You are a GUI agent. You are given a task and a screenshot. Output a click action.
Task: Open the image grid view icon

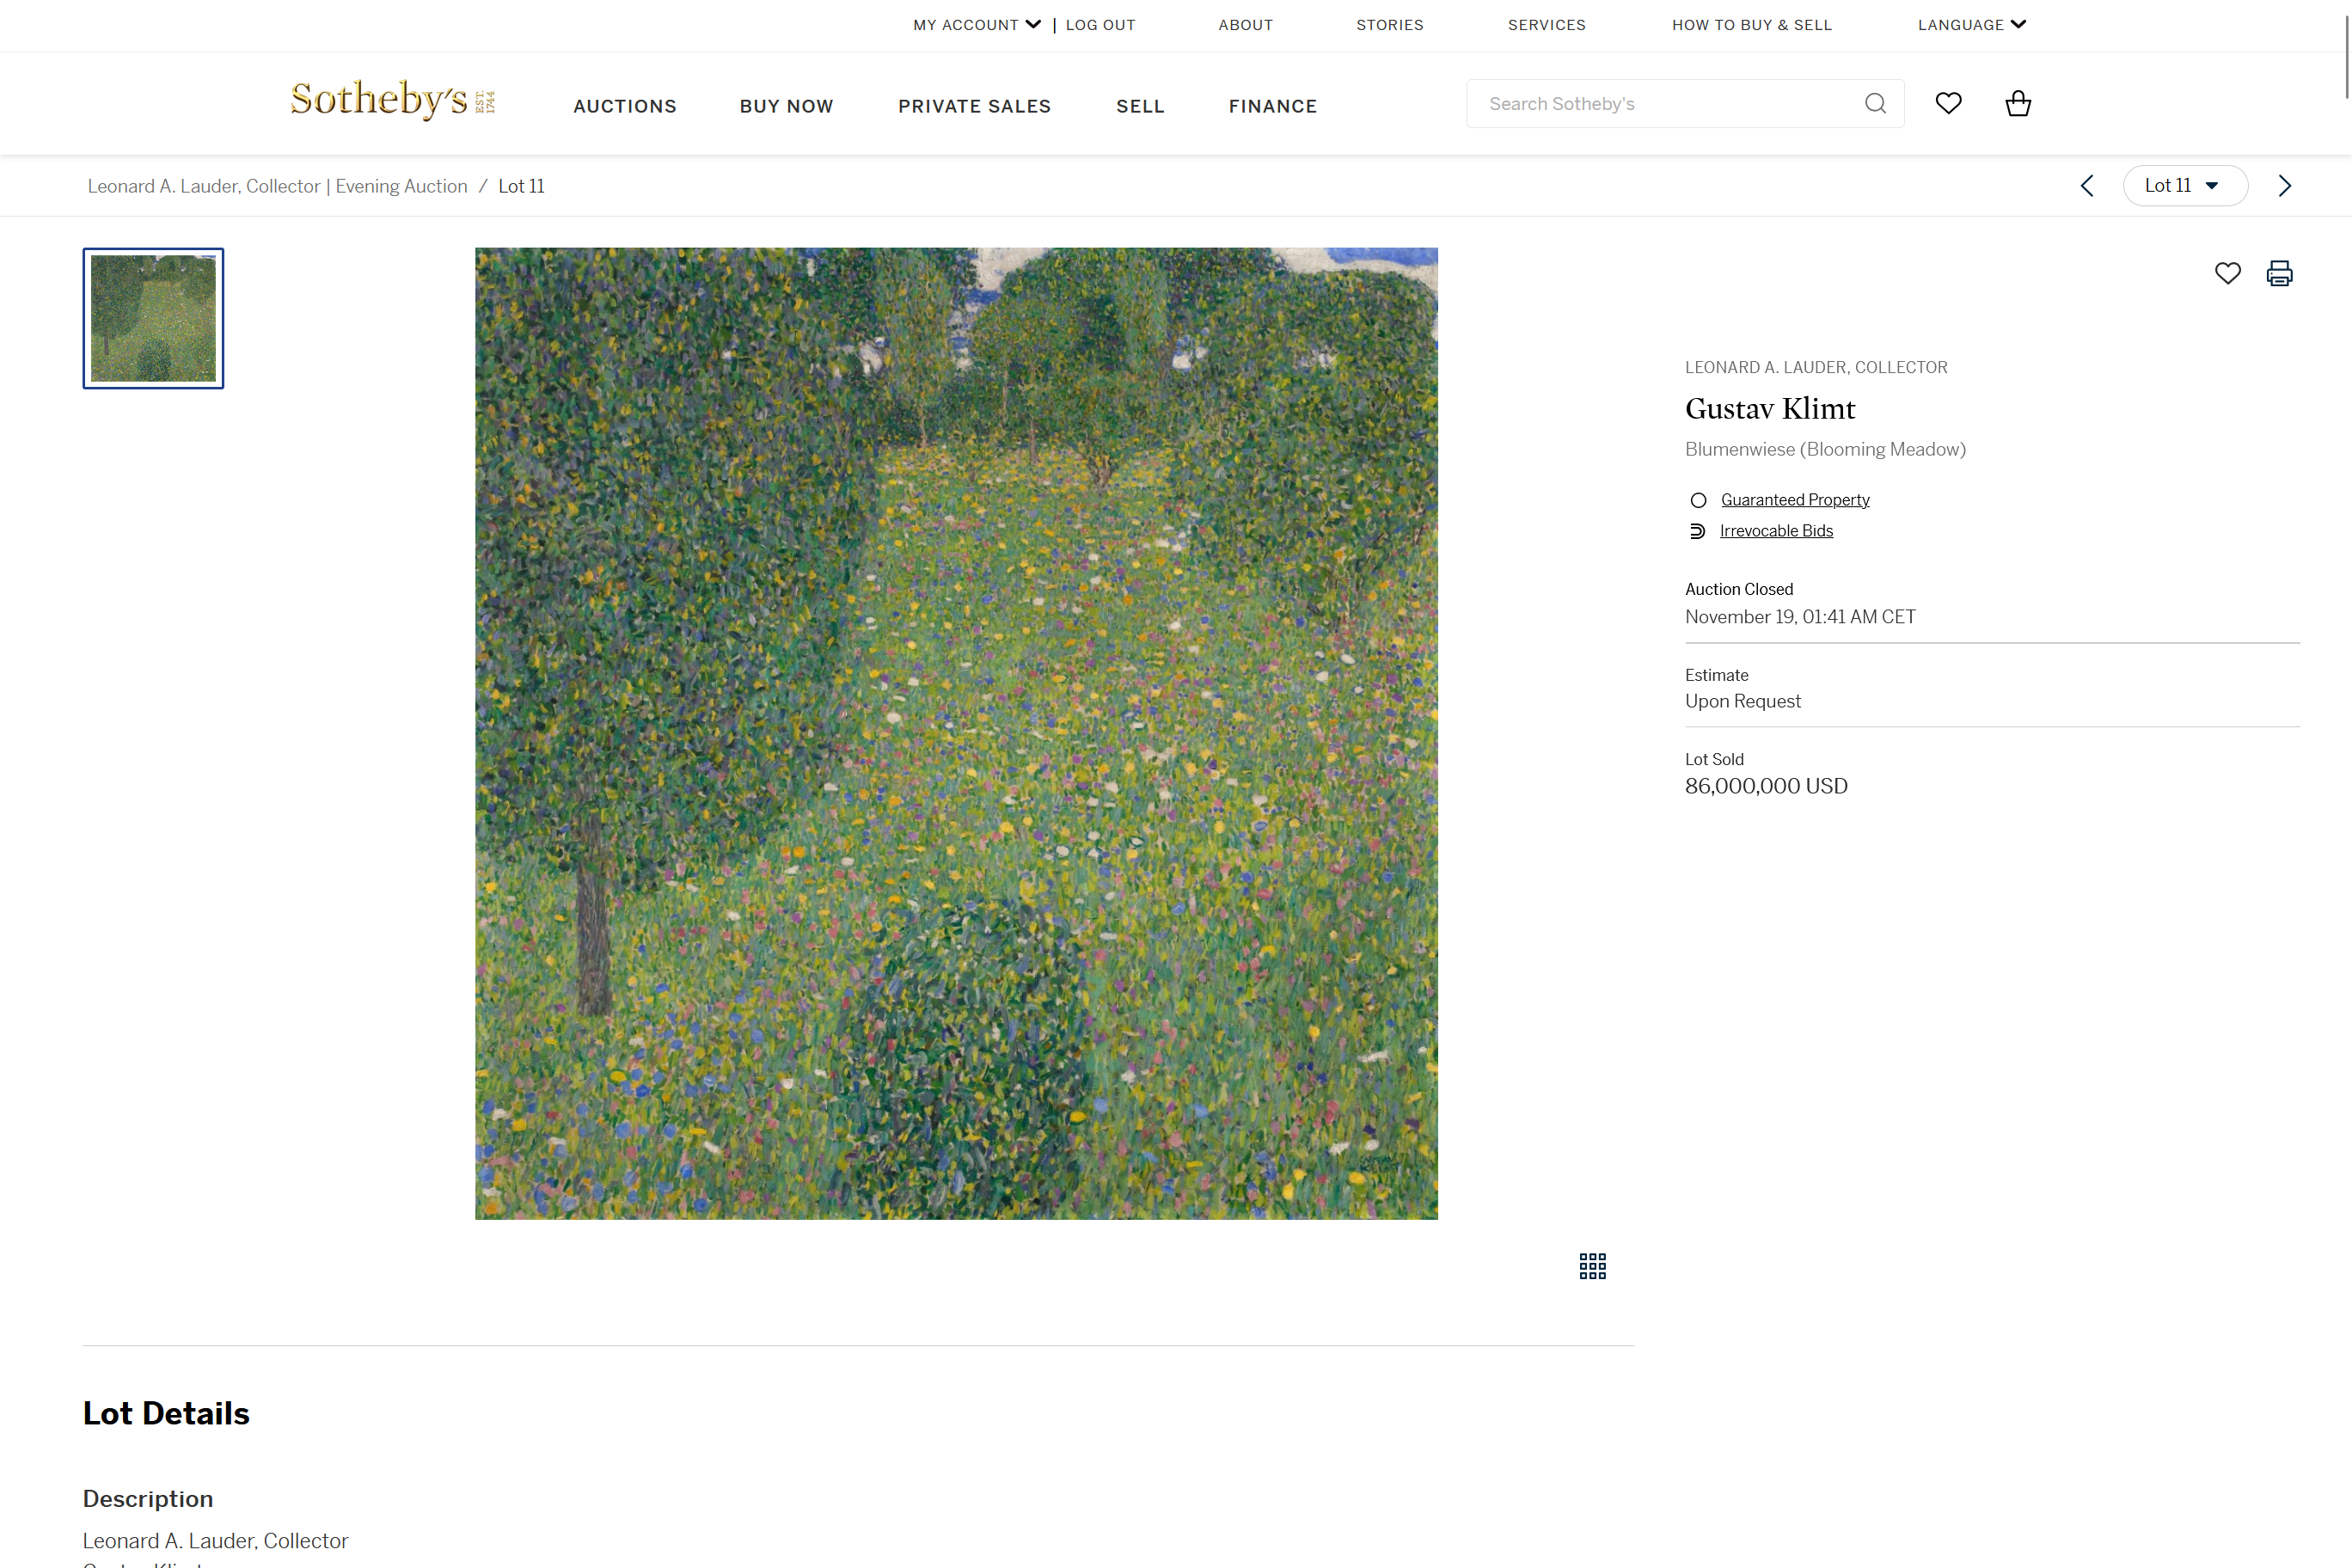coord(1592,1266)
